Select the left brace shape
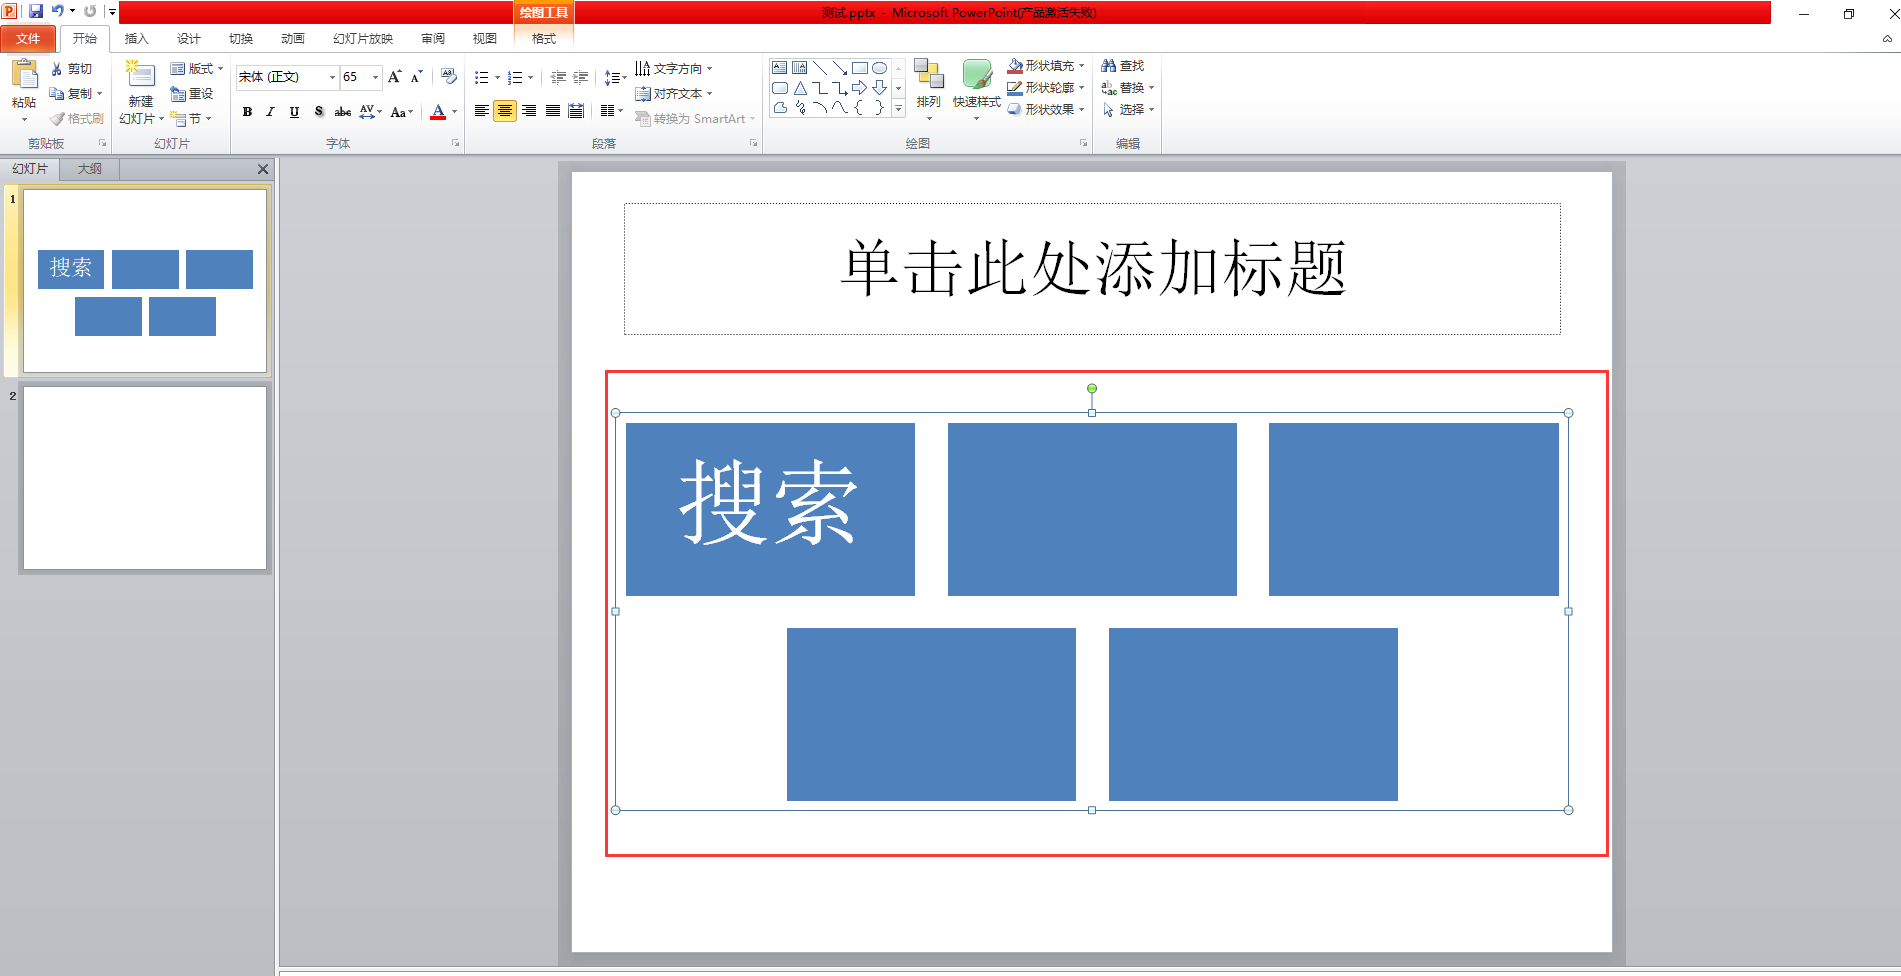The height and width of the screenshot is (976, 1901). pyautogui.click(x=860, y=108)
